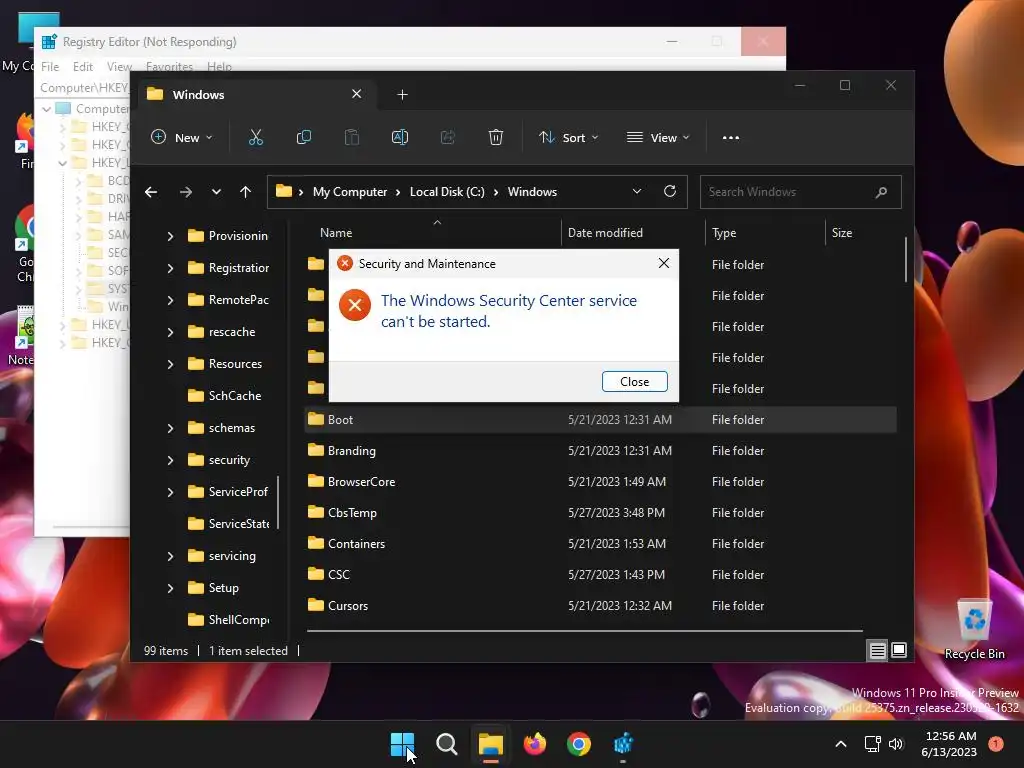Select the Containers folder row
The width and height of the screenshot is (1024, 768).
click(600, 543)
